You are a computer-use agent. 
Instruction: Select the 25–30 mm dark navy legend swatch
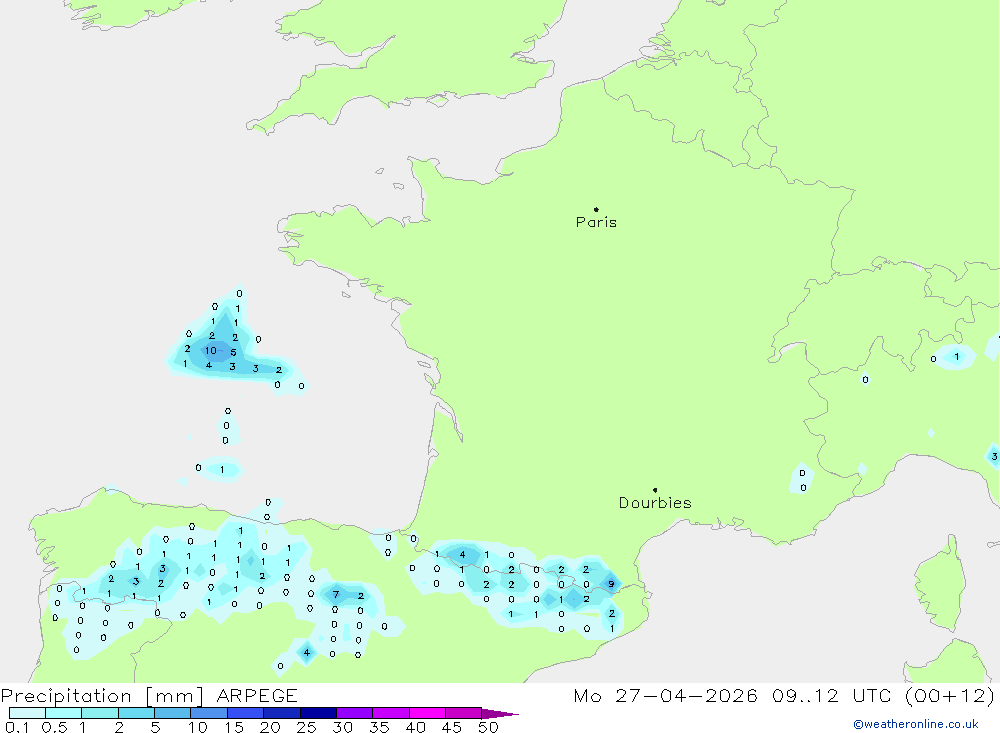318,713
